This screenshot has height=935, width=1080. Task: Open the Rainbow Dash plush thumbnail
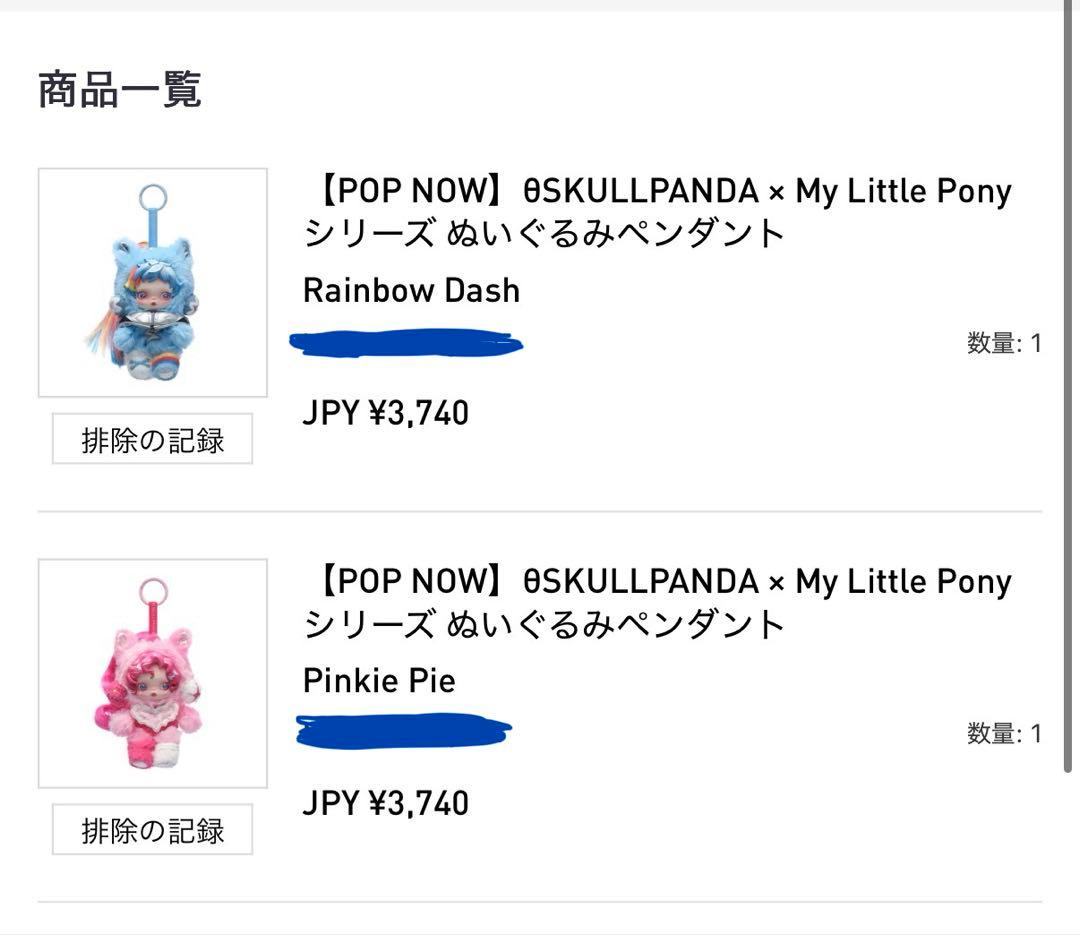(x=152, y=282)
